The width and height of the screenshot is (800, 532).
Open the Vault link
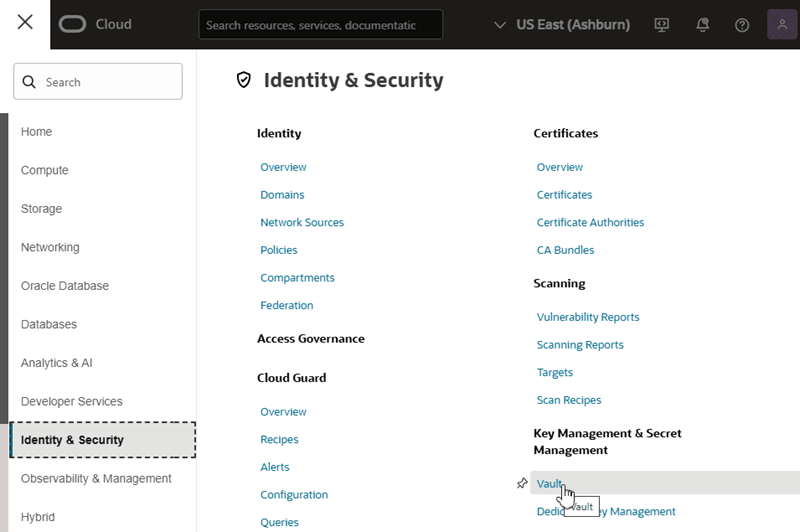pyautogui.click(x=550, y=484)
